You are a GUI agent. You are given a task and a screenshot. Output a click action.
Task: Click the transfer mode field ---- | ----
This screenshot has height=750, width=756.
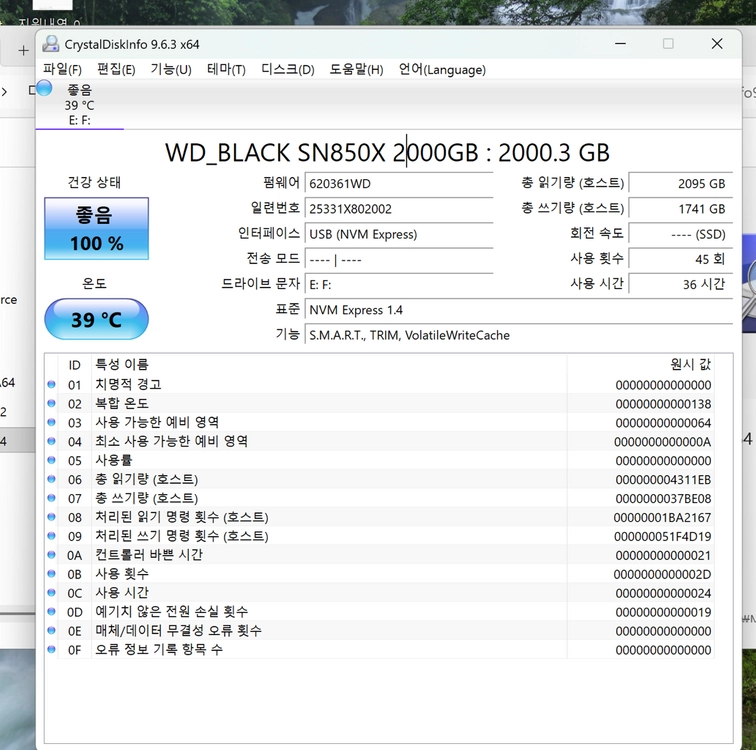(399, 259)
